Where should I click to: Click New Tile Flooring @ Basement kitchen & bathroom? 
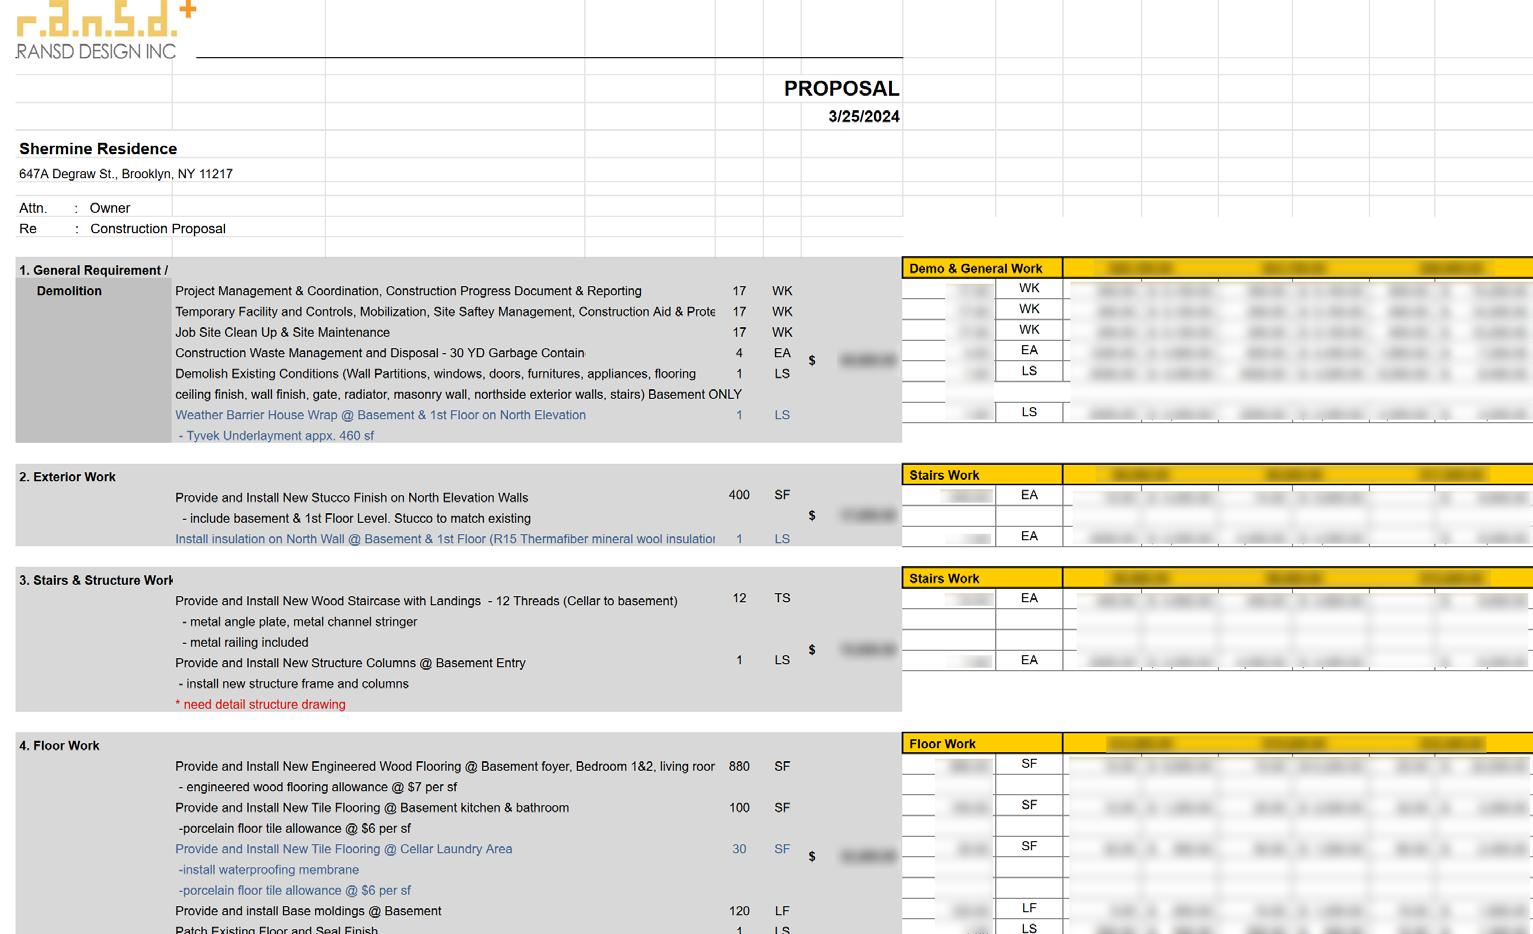coord(372,808)
